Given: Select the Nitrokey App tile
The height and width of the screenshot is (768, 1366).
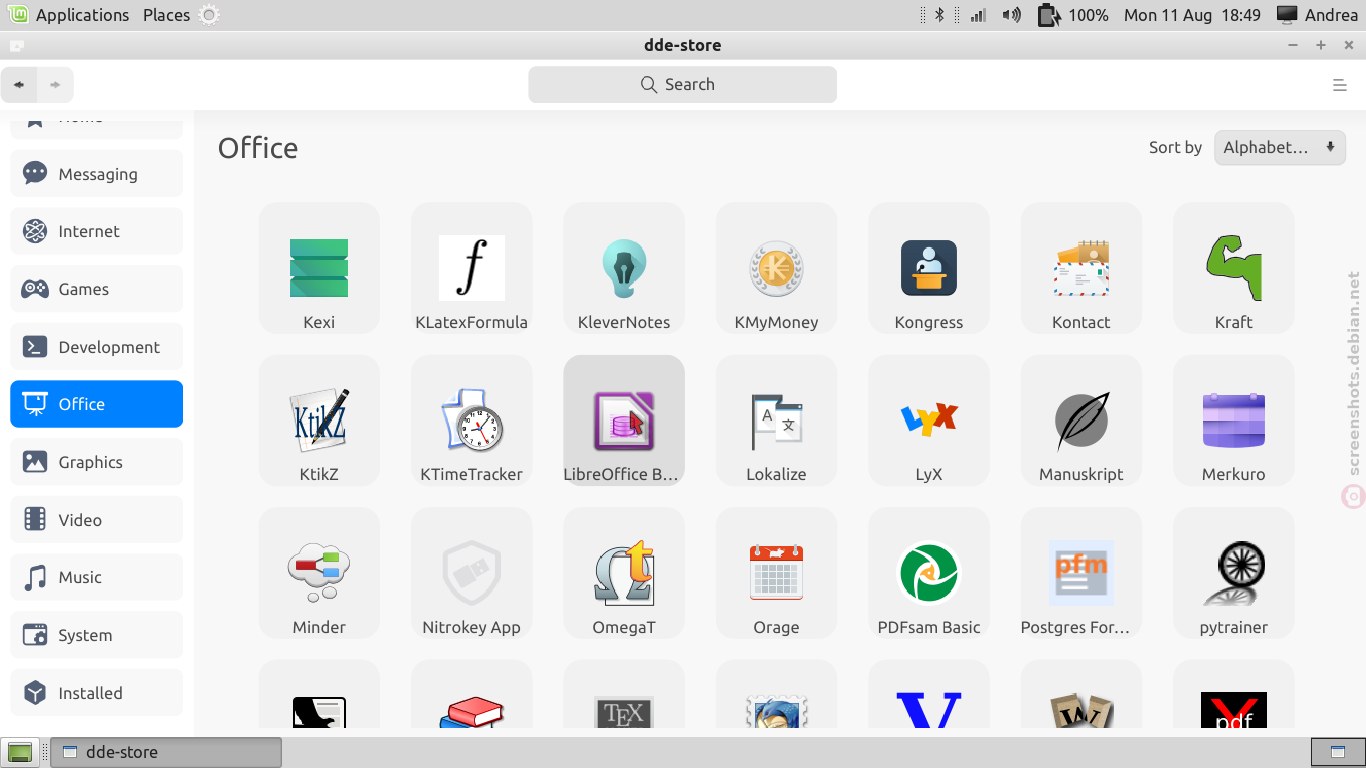Looking at the screenshot, I should (471, 573).
